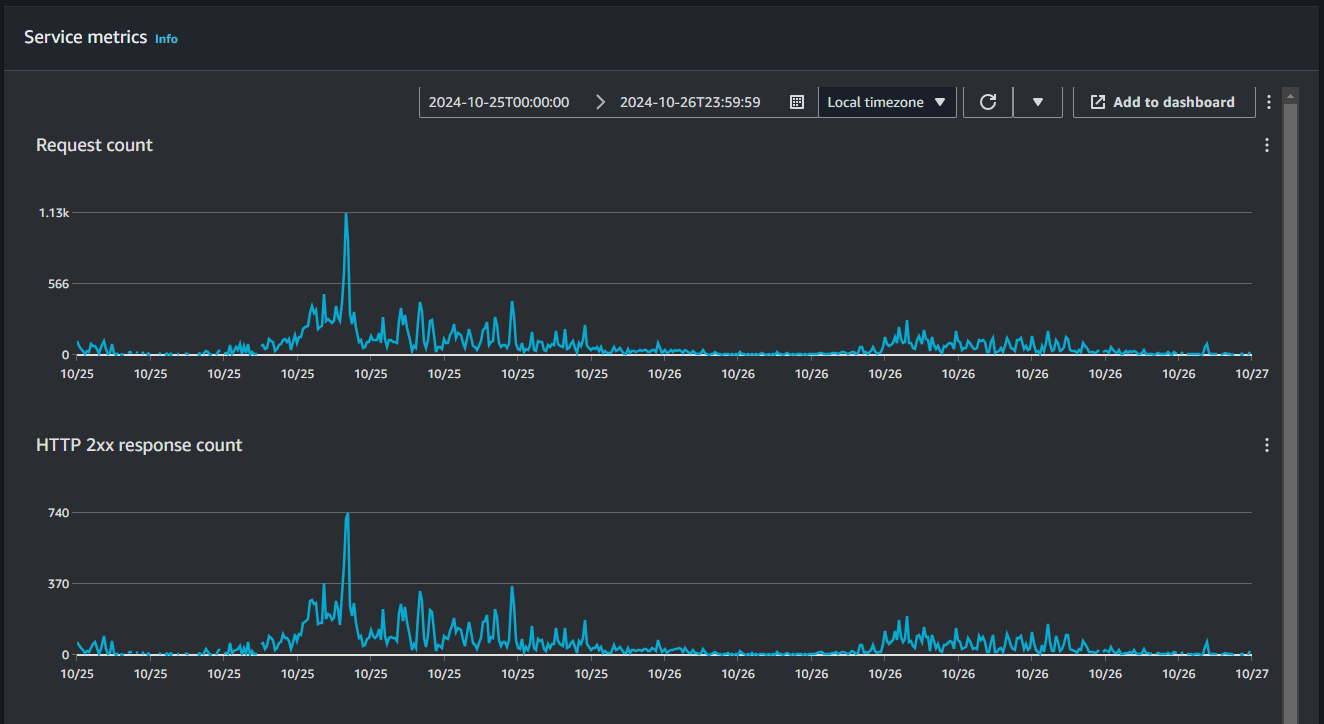This screenshot has width=1324, height=724.
Task: Click the 1.13k peak in Request count graph
Action: click(x=346, y=215)
